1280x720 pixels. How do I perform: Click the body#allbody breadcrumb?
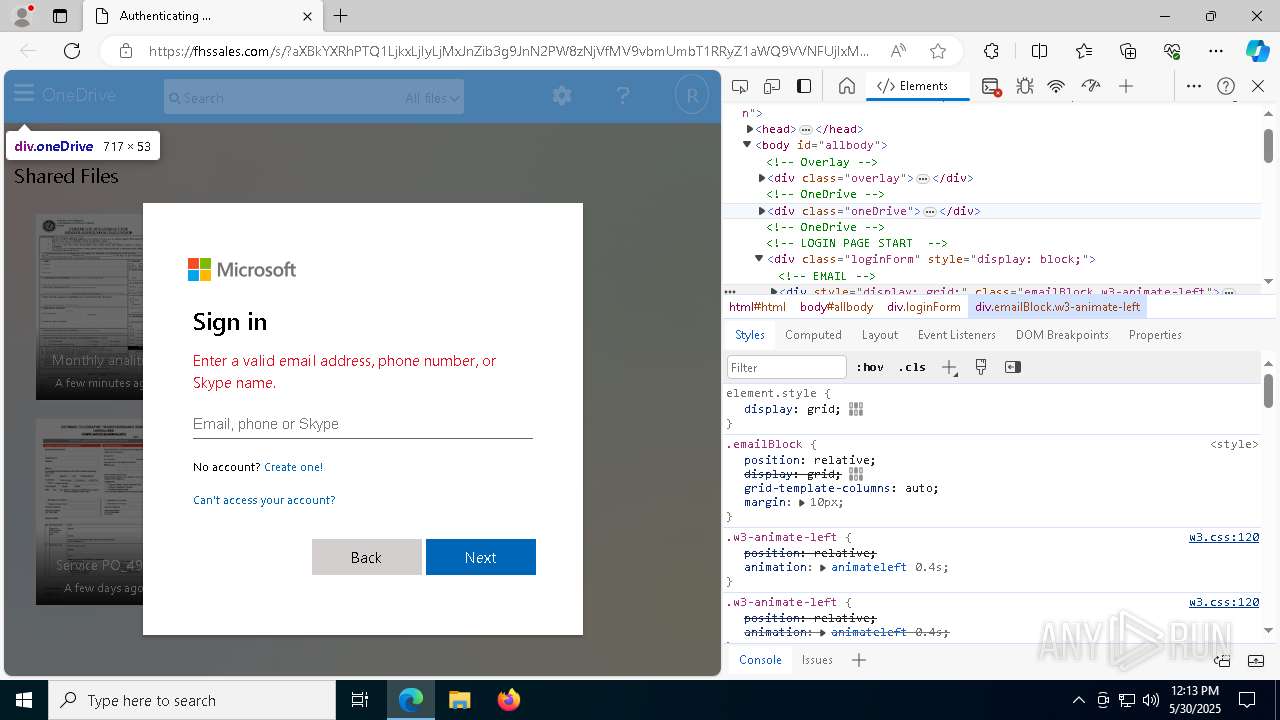pyautogui.click(x=836, y=307)
